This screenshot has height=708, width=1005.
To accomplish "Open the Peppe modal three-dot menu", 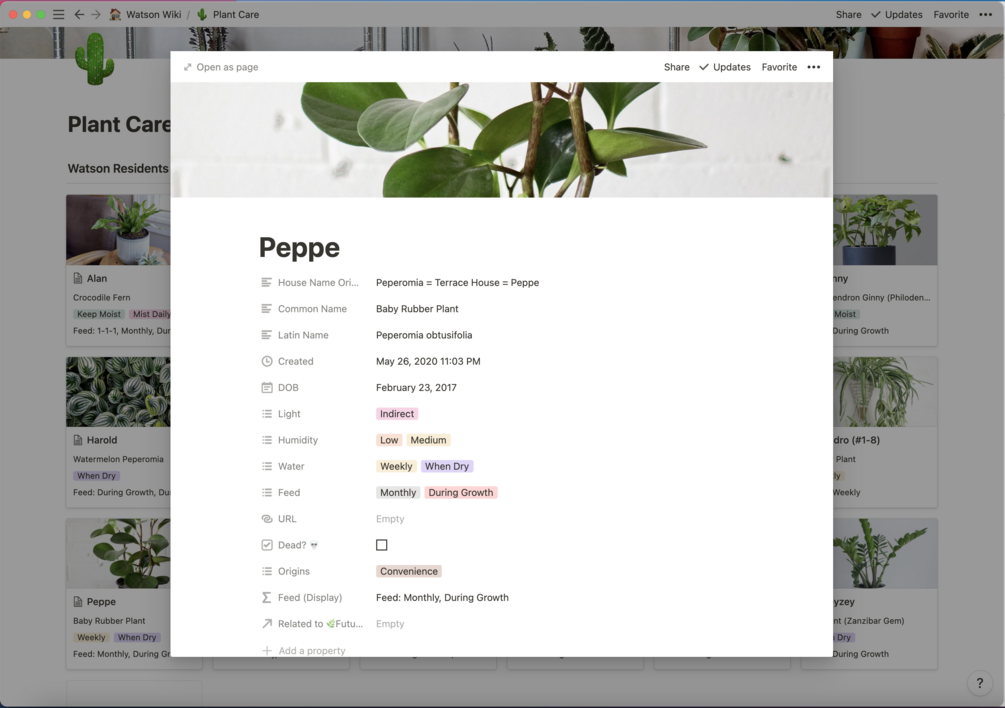I will click(x=813, y=67).
